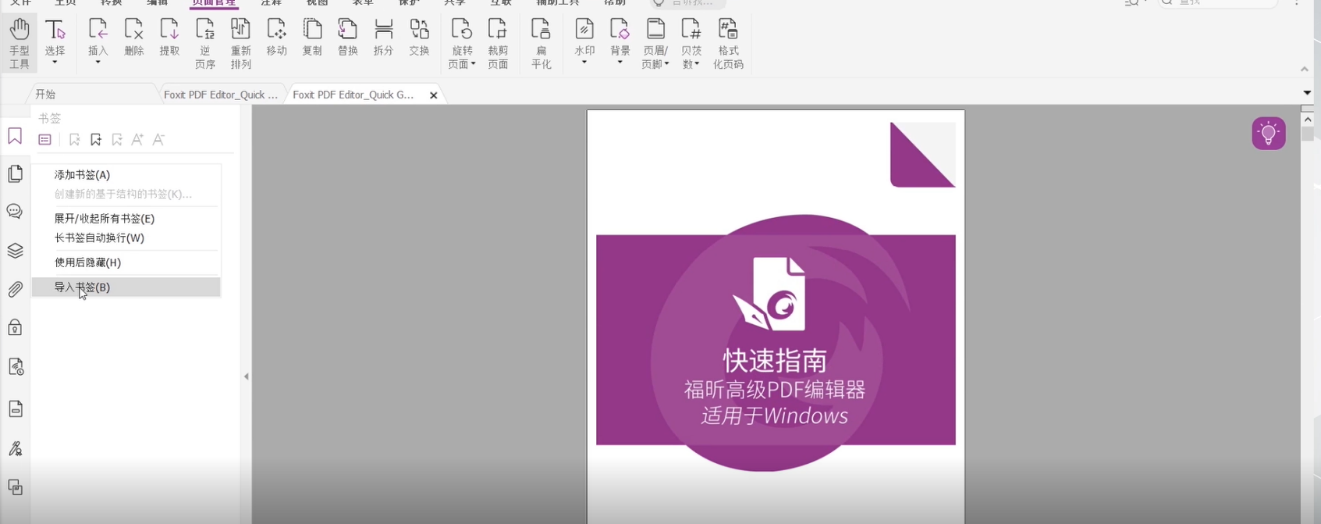Open the Form fields panel sidebar icon
The width and height of the screenshot is (1321, 524).
15,408
